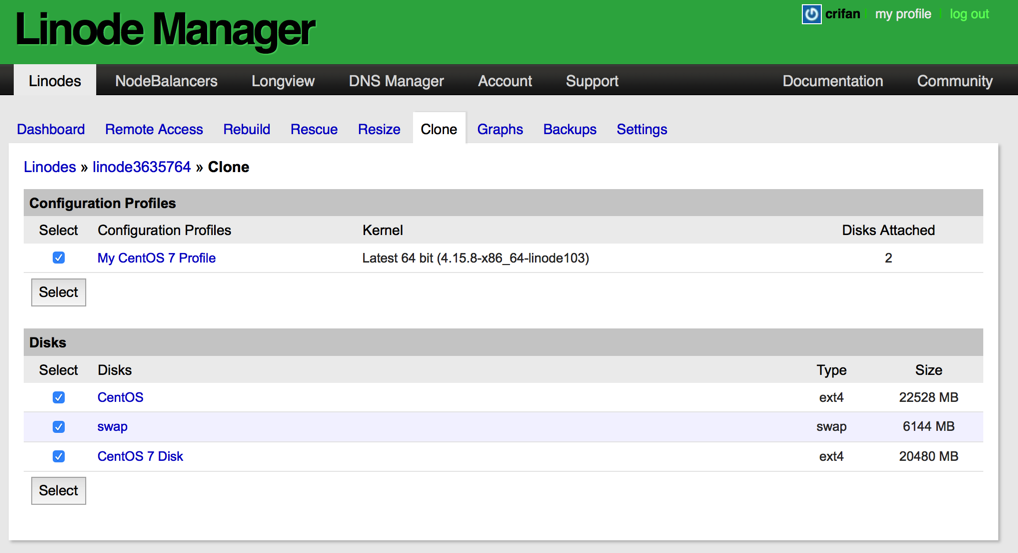
Task: Click the Kernel column header
Action: tap(382, 230)
